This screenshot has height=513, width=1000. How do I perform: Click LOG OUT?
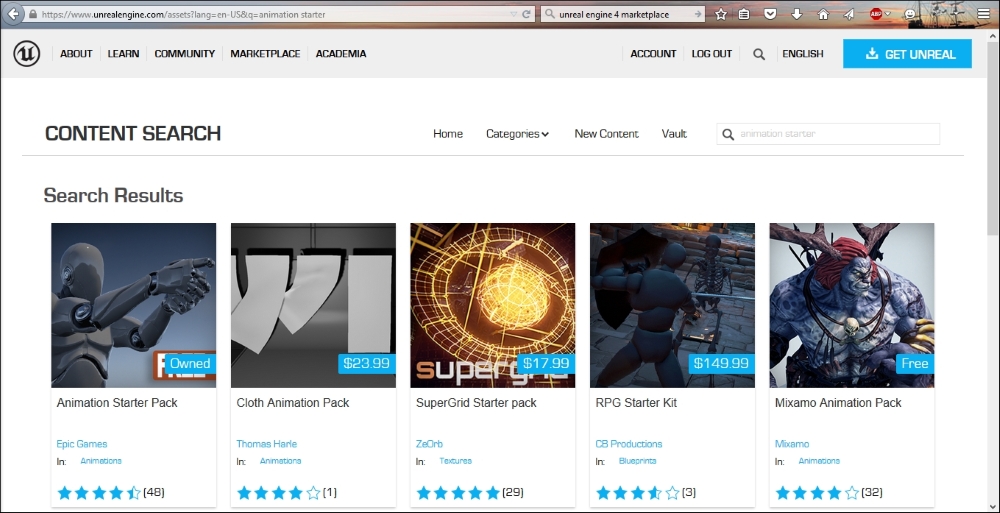tap(712, 54)
